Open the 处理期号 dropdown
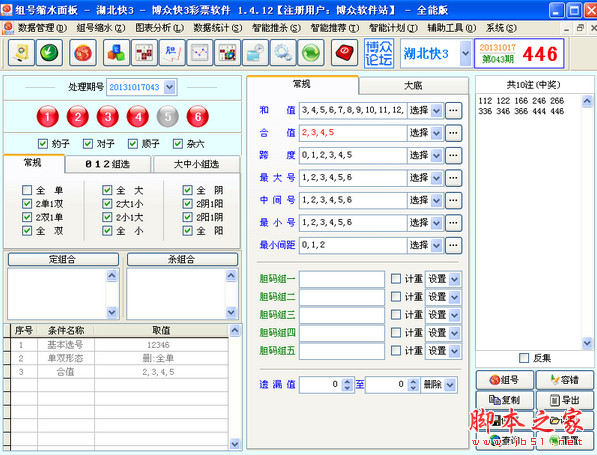Image resolution: width=597 pixels, height=455 pixels. 170,87
